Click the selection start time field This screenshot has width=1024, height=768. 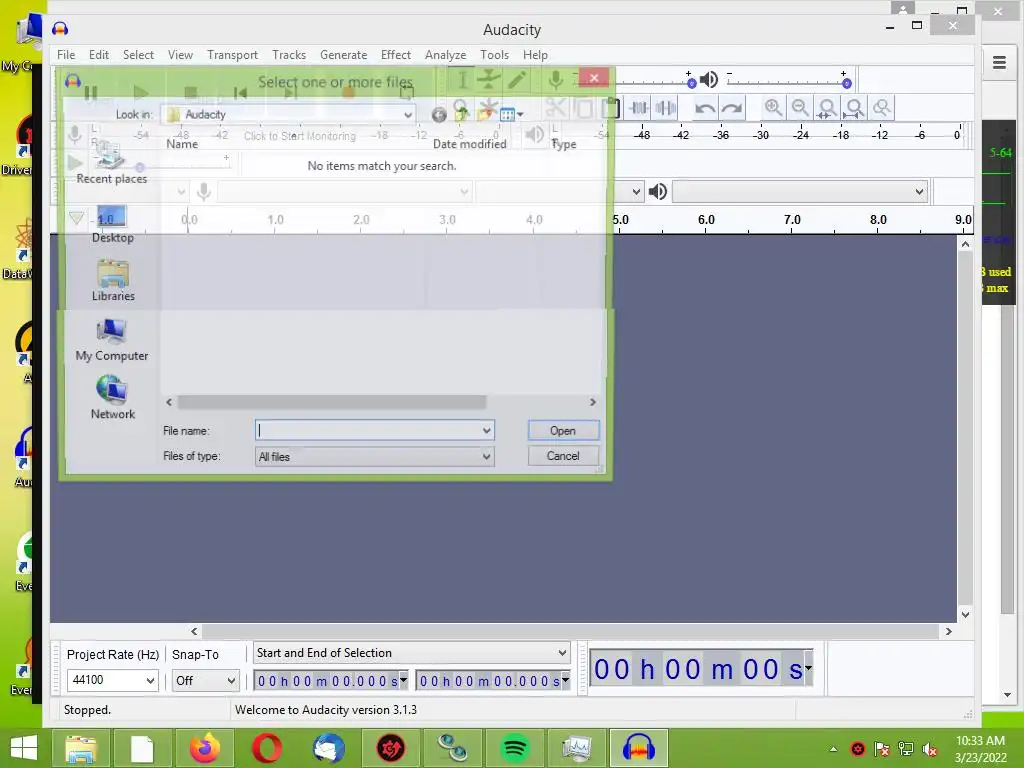(330, 681)
